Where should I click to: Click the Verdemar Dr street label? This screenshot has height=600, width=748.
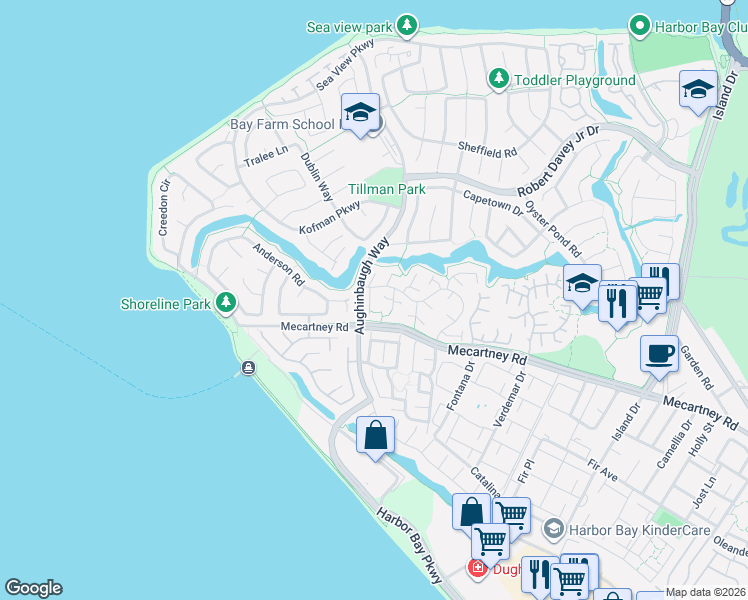pyautogui.click(x=509, y=399)
